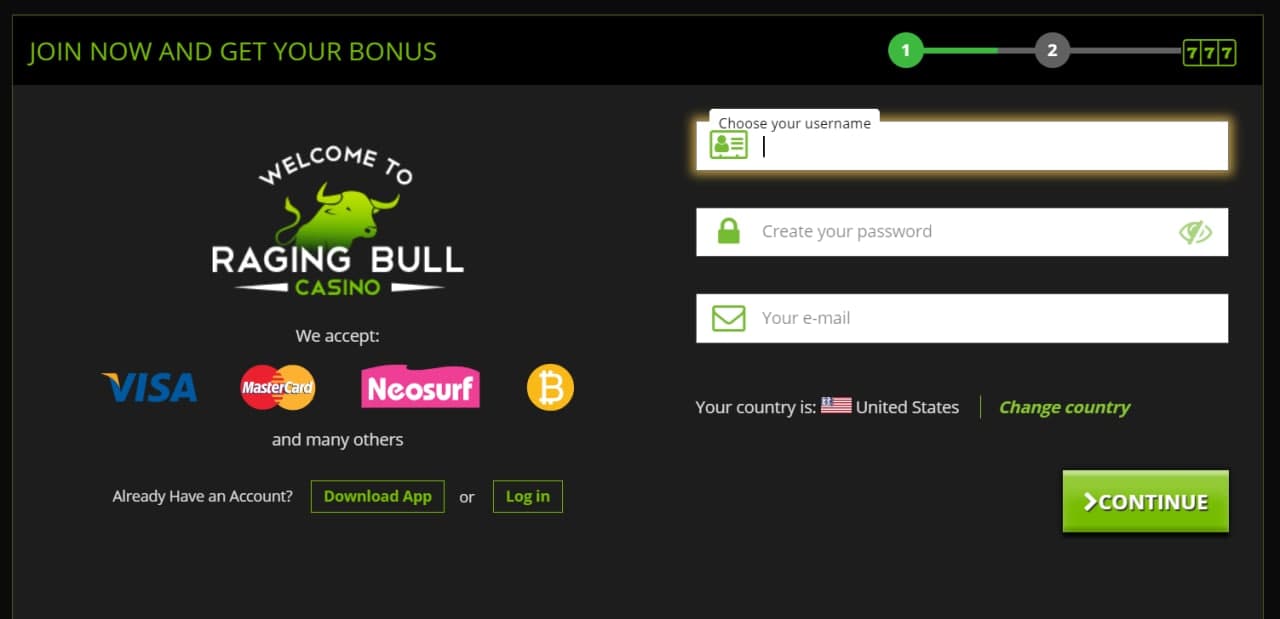The width and height of the screenshot is (1280, 619).
Task: Click into the Your e-mail field
Action: pyautogui.click(x=962, y=318)
